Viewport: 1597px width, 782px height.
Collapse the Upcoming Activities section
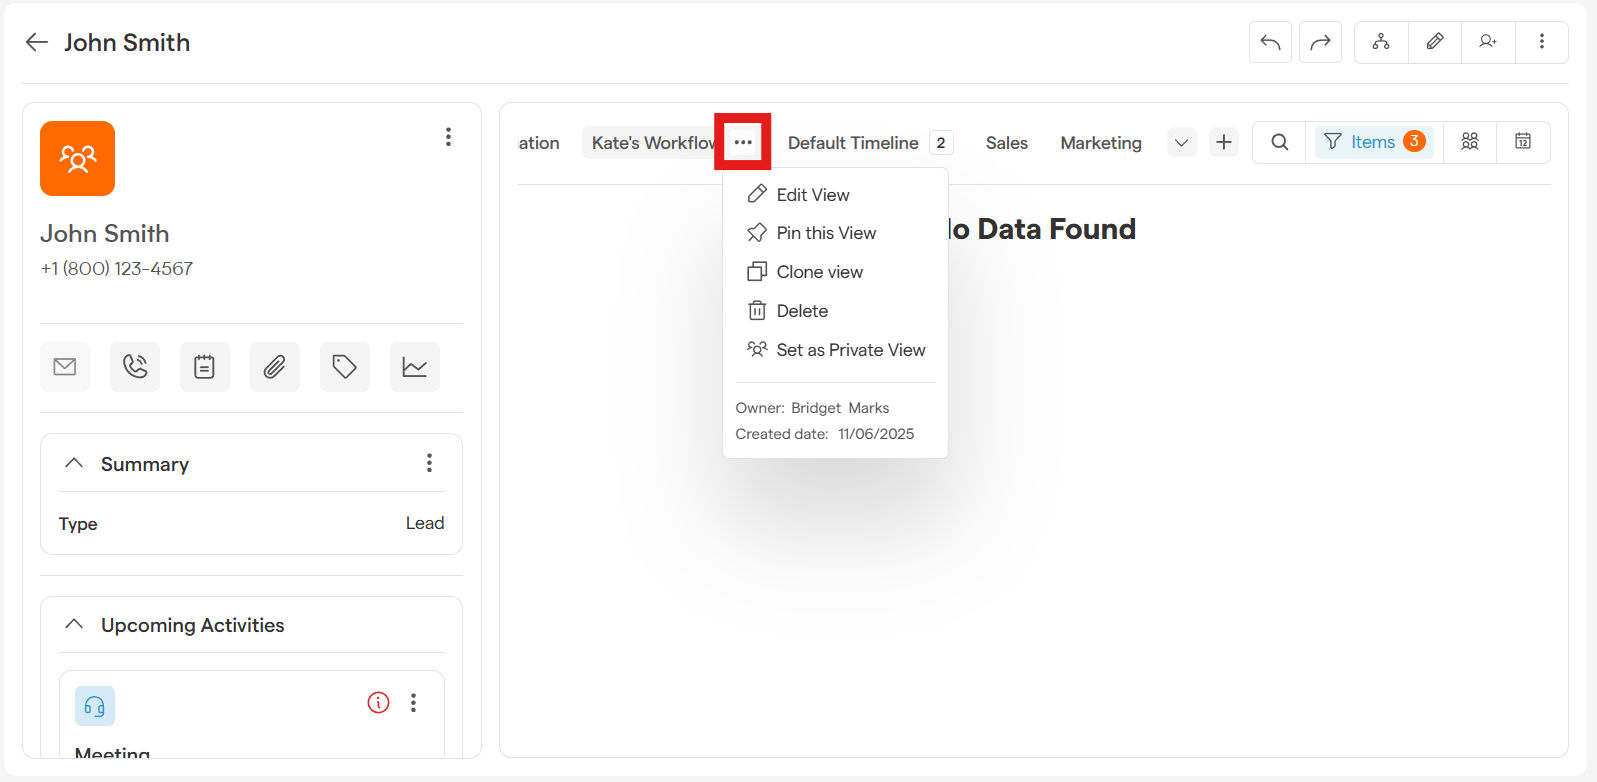click(74, 624)
